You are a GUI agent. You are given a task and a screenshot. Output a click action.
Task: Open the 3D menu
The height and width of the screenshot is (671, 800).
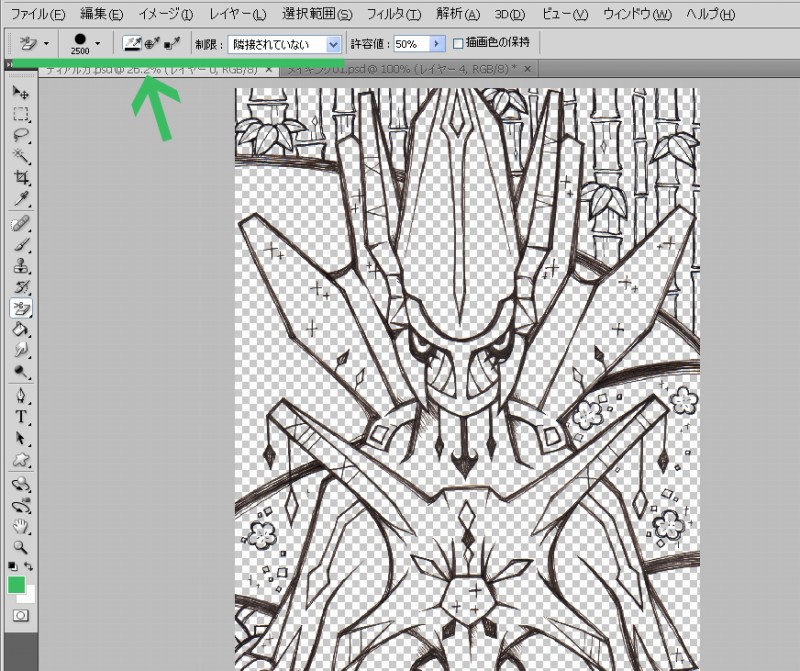pos(509,14)
